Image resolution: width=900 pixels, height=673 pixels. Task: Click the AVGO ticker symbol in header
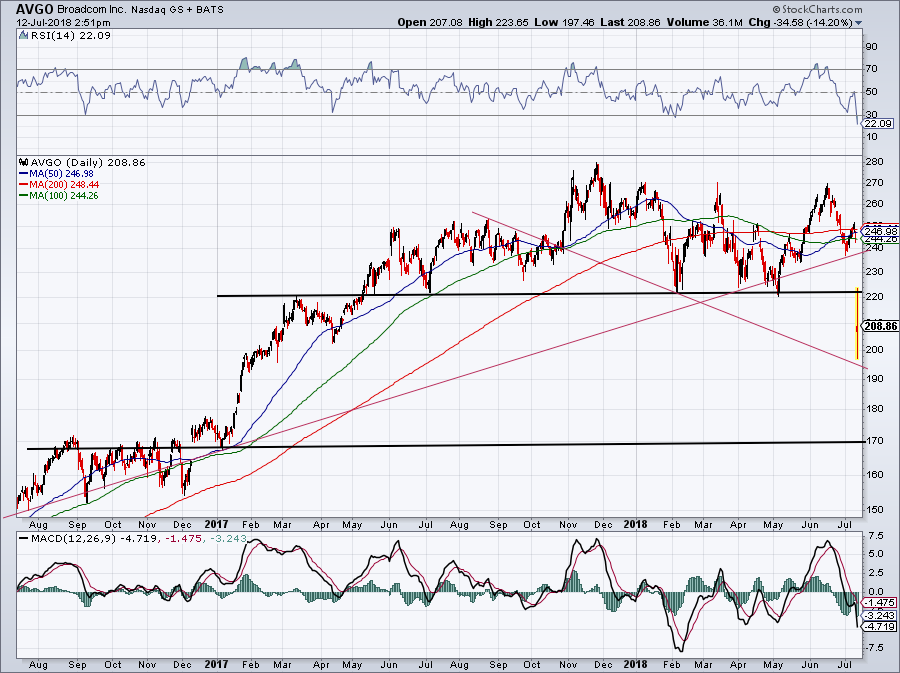point(34,9)
